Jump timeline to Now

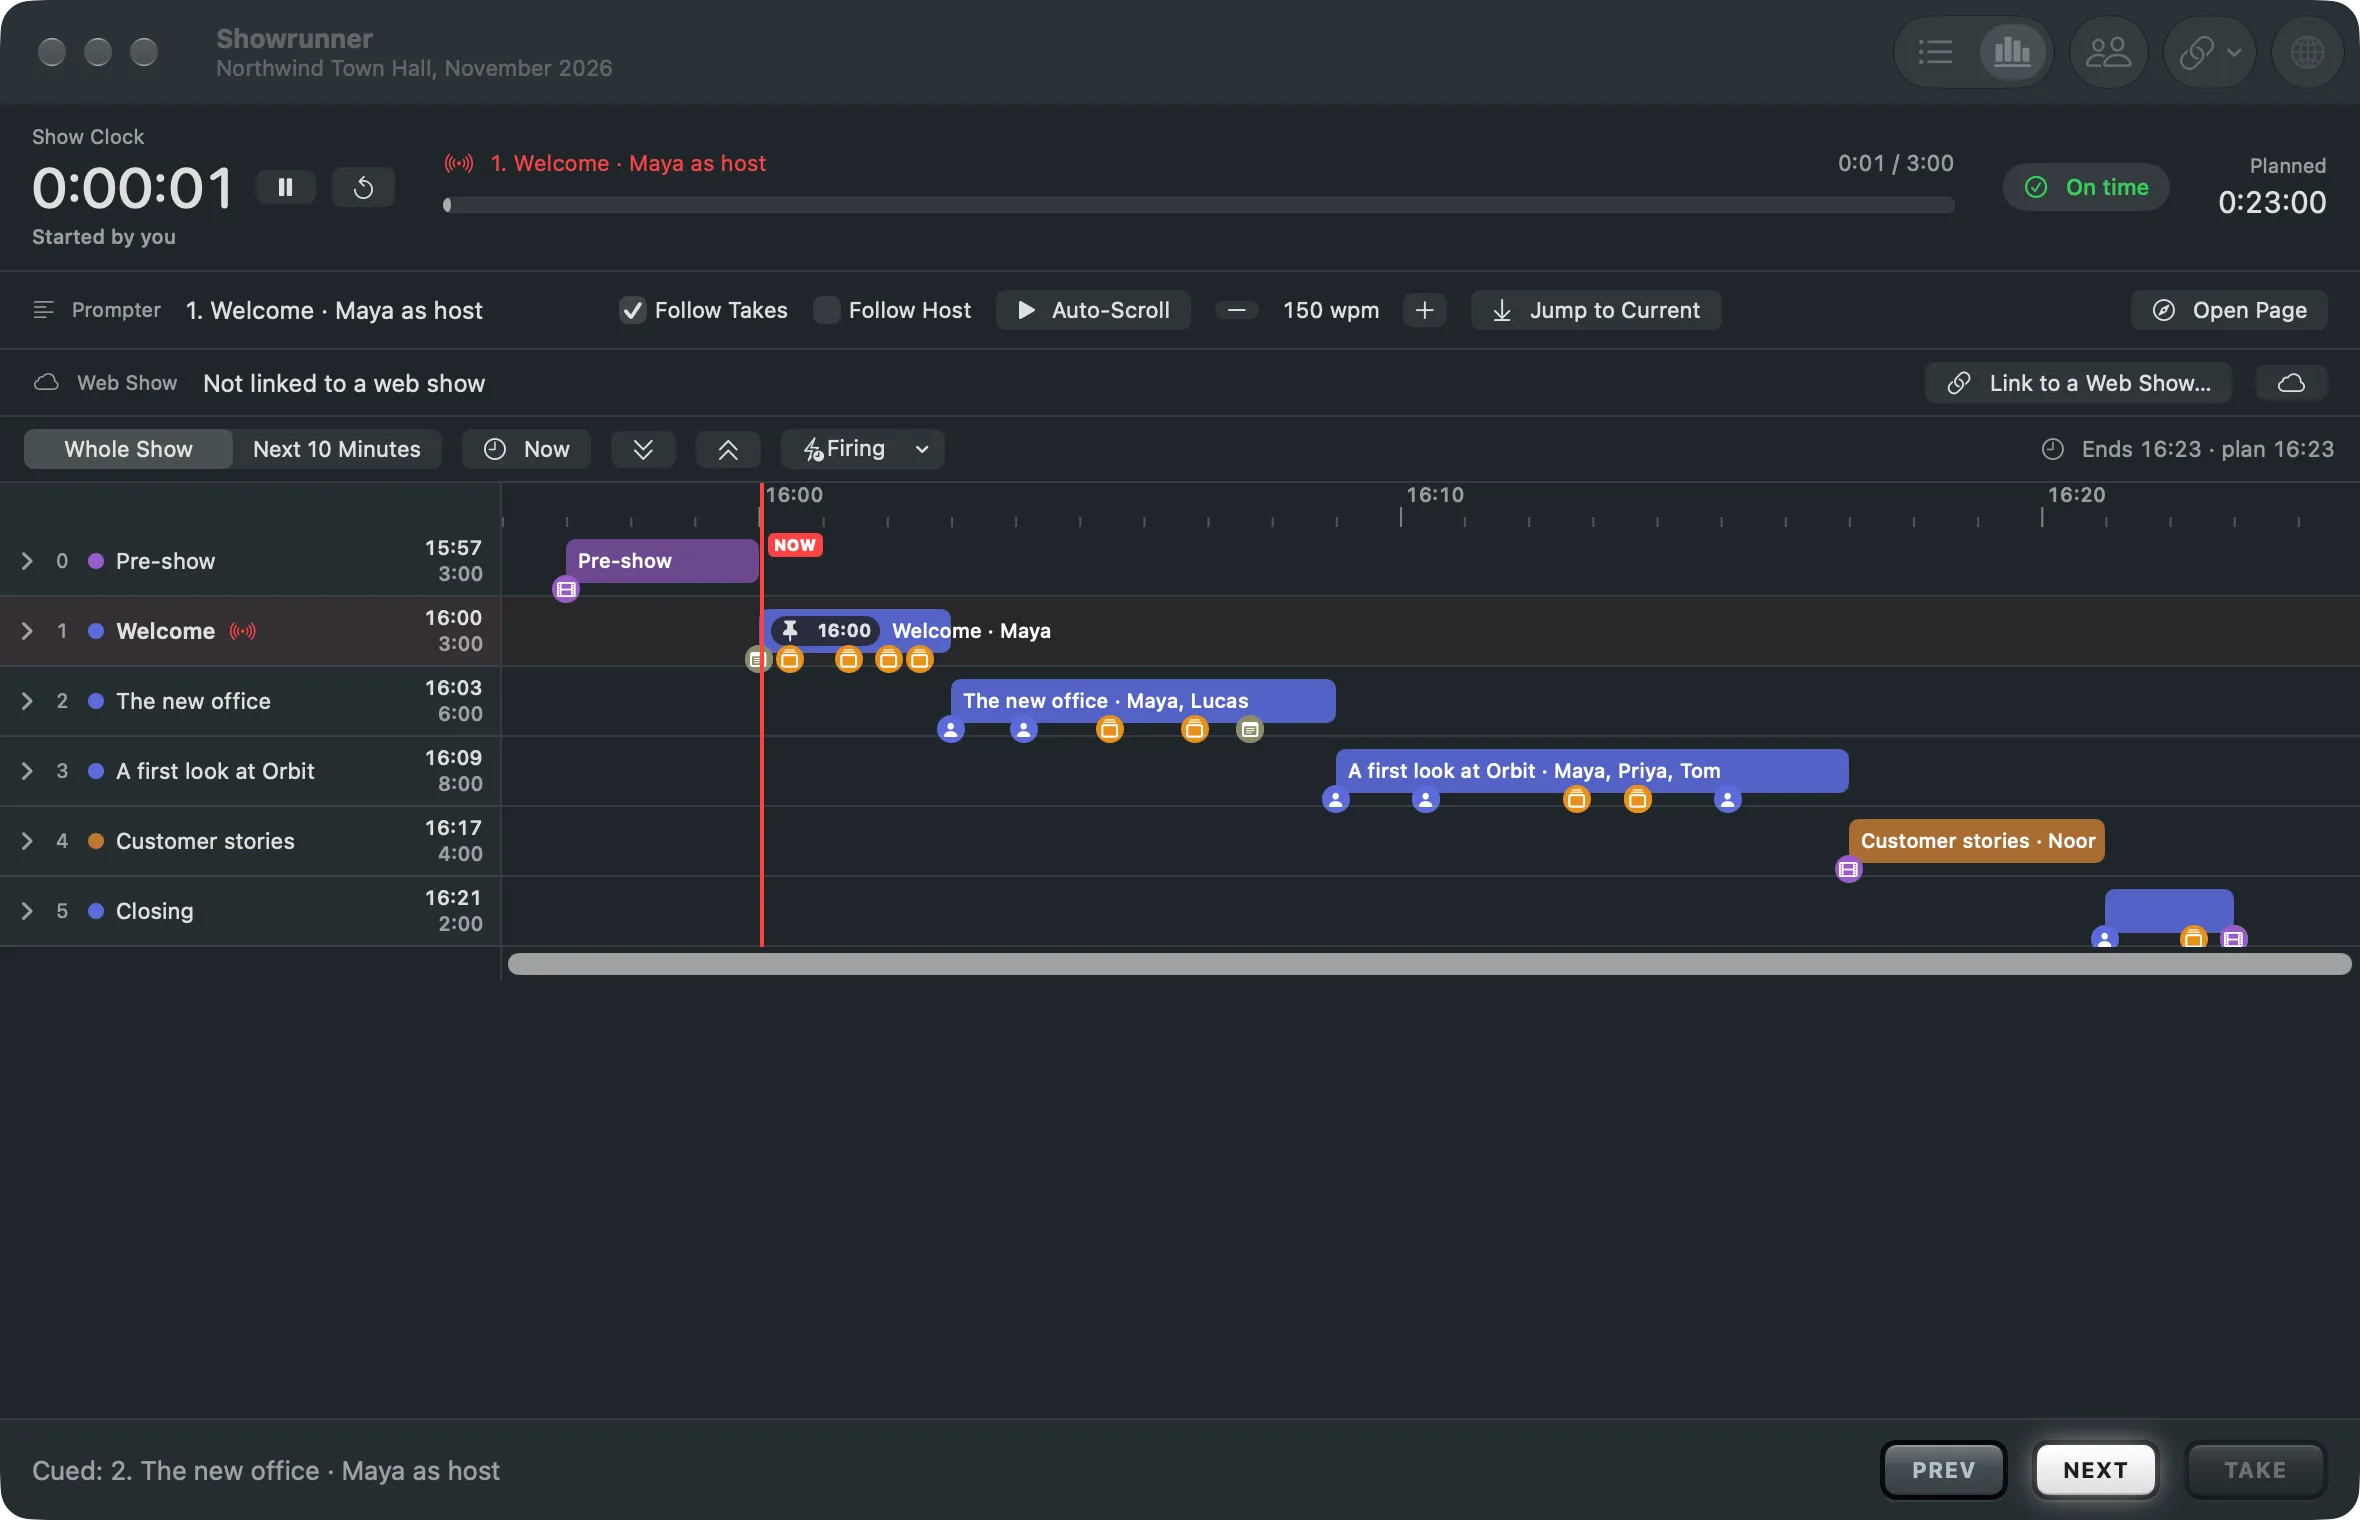pos(526,449)
